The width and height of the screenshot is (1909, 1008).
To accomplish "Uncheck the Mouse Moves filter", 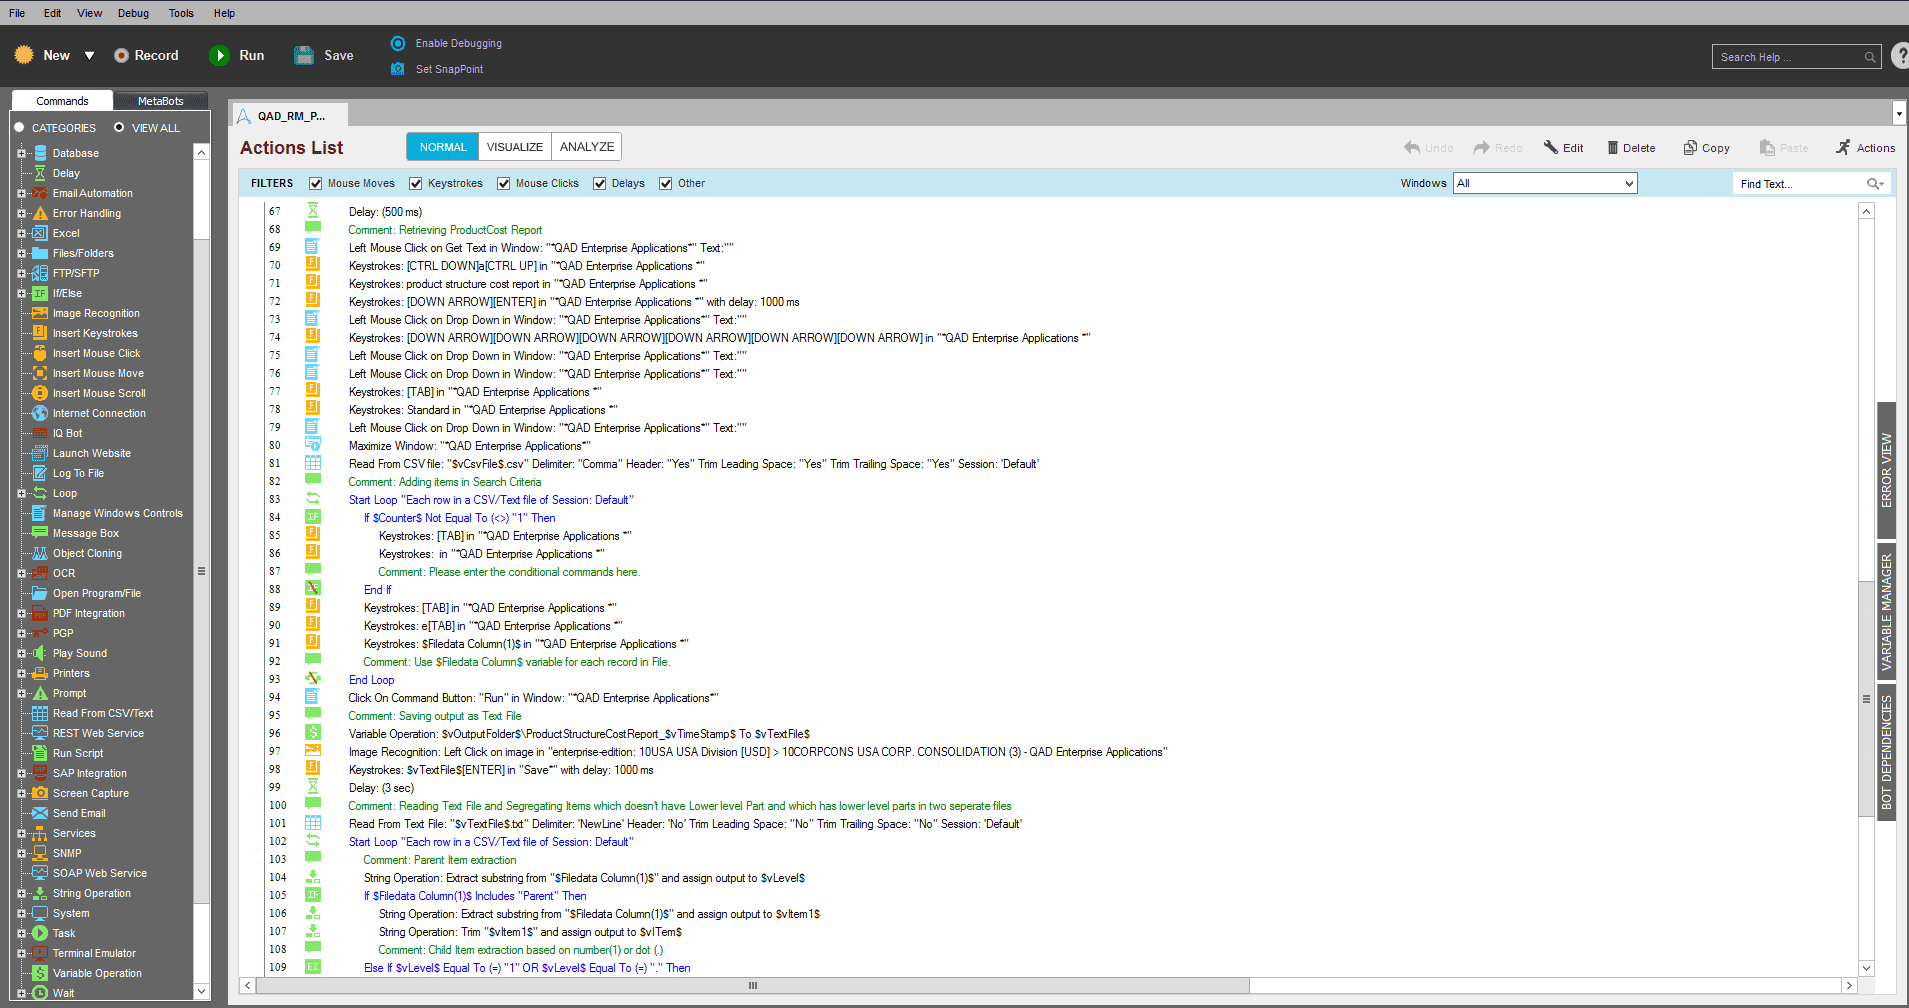I will pyautogui.click(x=316, y=184).
